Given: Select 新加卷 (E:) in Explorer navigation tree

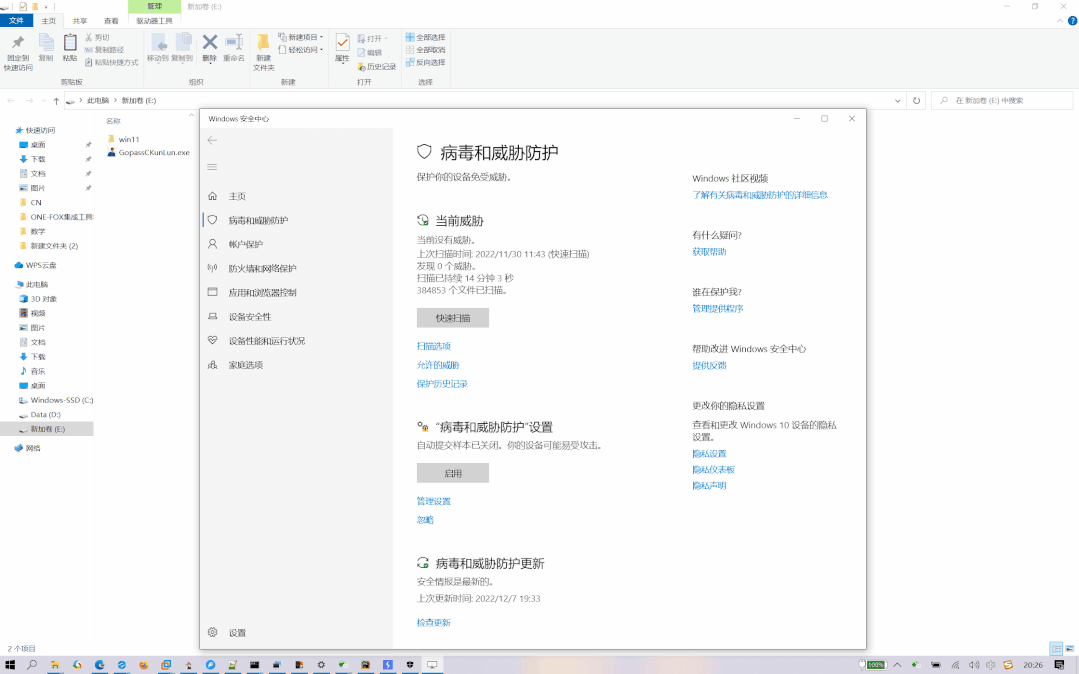Looking at the screenshot, I should [x=47, y=429].
